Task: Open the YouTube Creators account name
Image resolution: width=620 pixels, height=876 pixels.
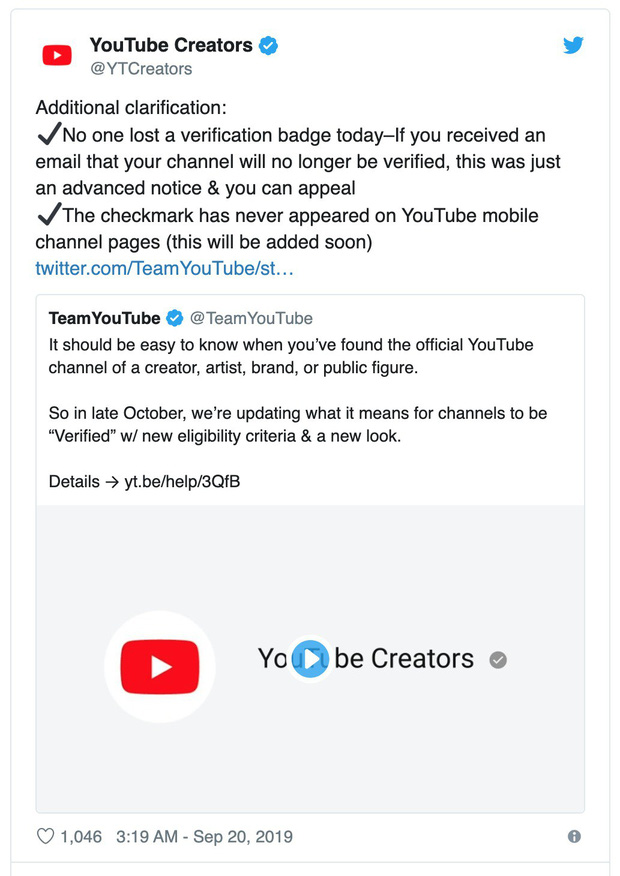Action: tap(171, 45)
